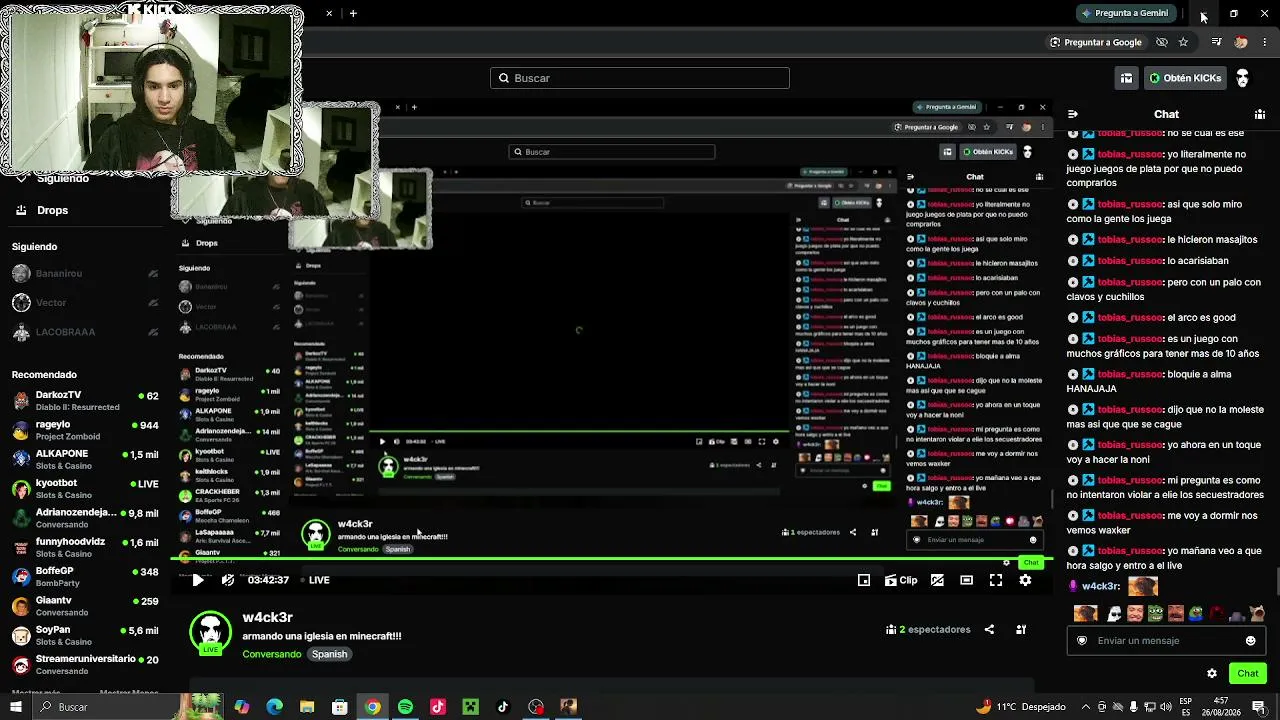Open recommended channel rageylo
1280x720 pixels.
[x=84, y=430]
